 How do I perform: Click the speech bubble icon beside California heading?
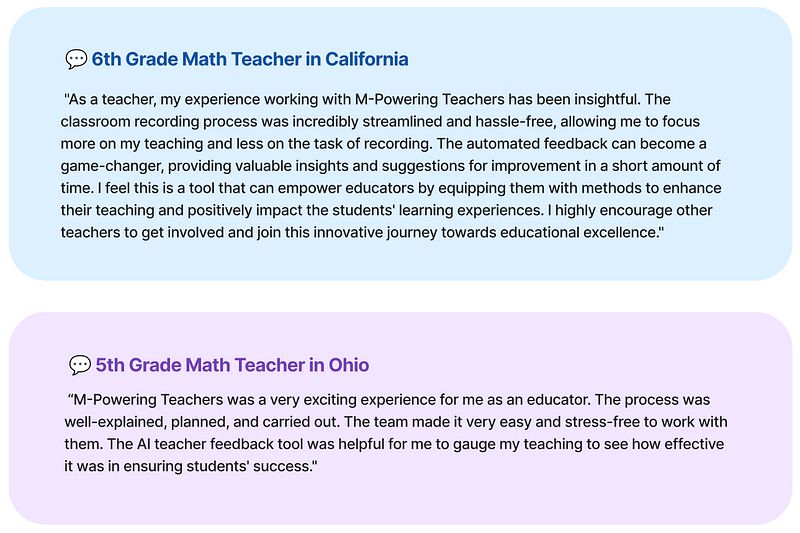click(76, 60)
